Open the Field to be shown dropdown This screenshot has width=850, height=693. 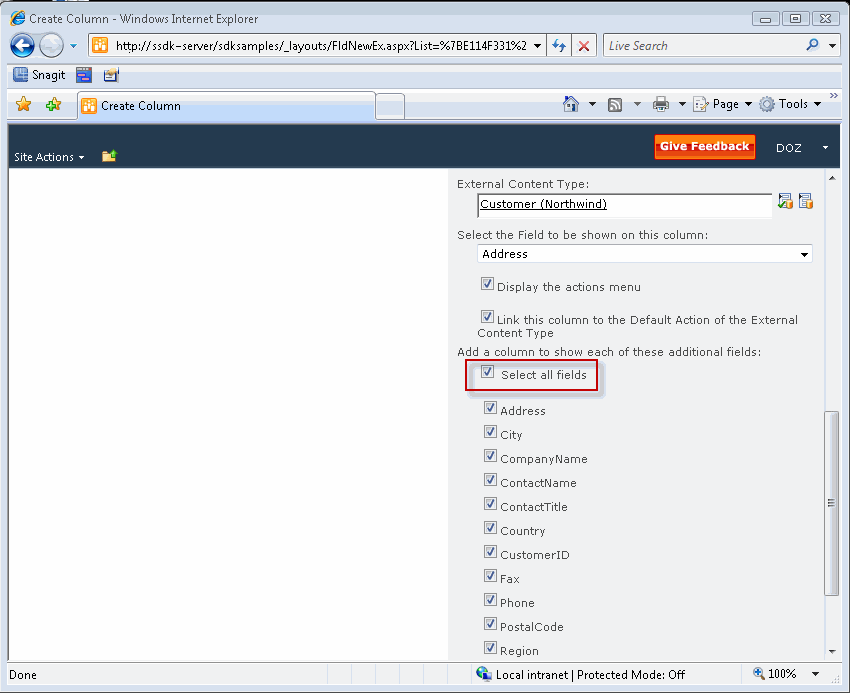pyautogui.click(x=804, y=253)
